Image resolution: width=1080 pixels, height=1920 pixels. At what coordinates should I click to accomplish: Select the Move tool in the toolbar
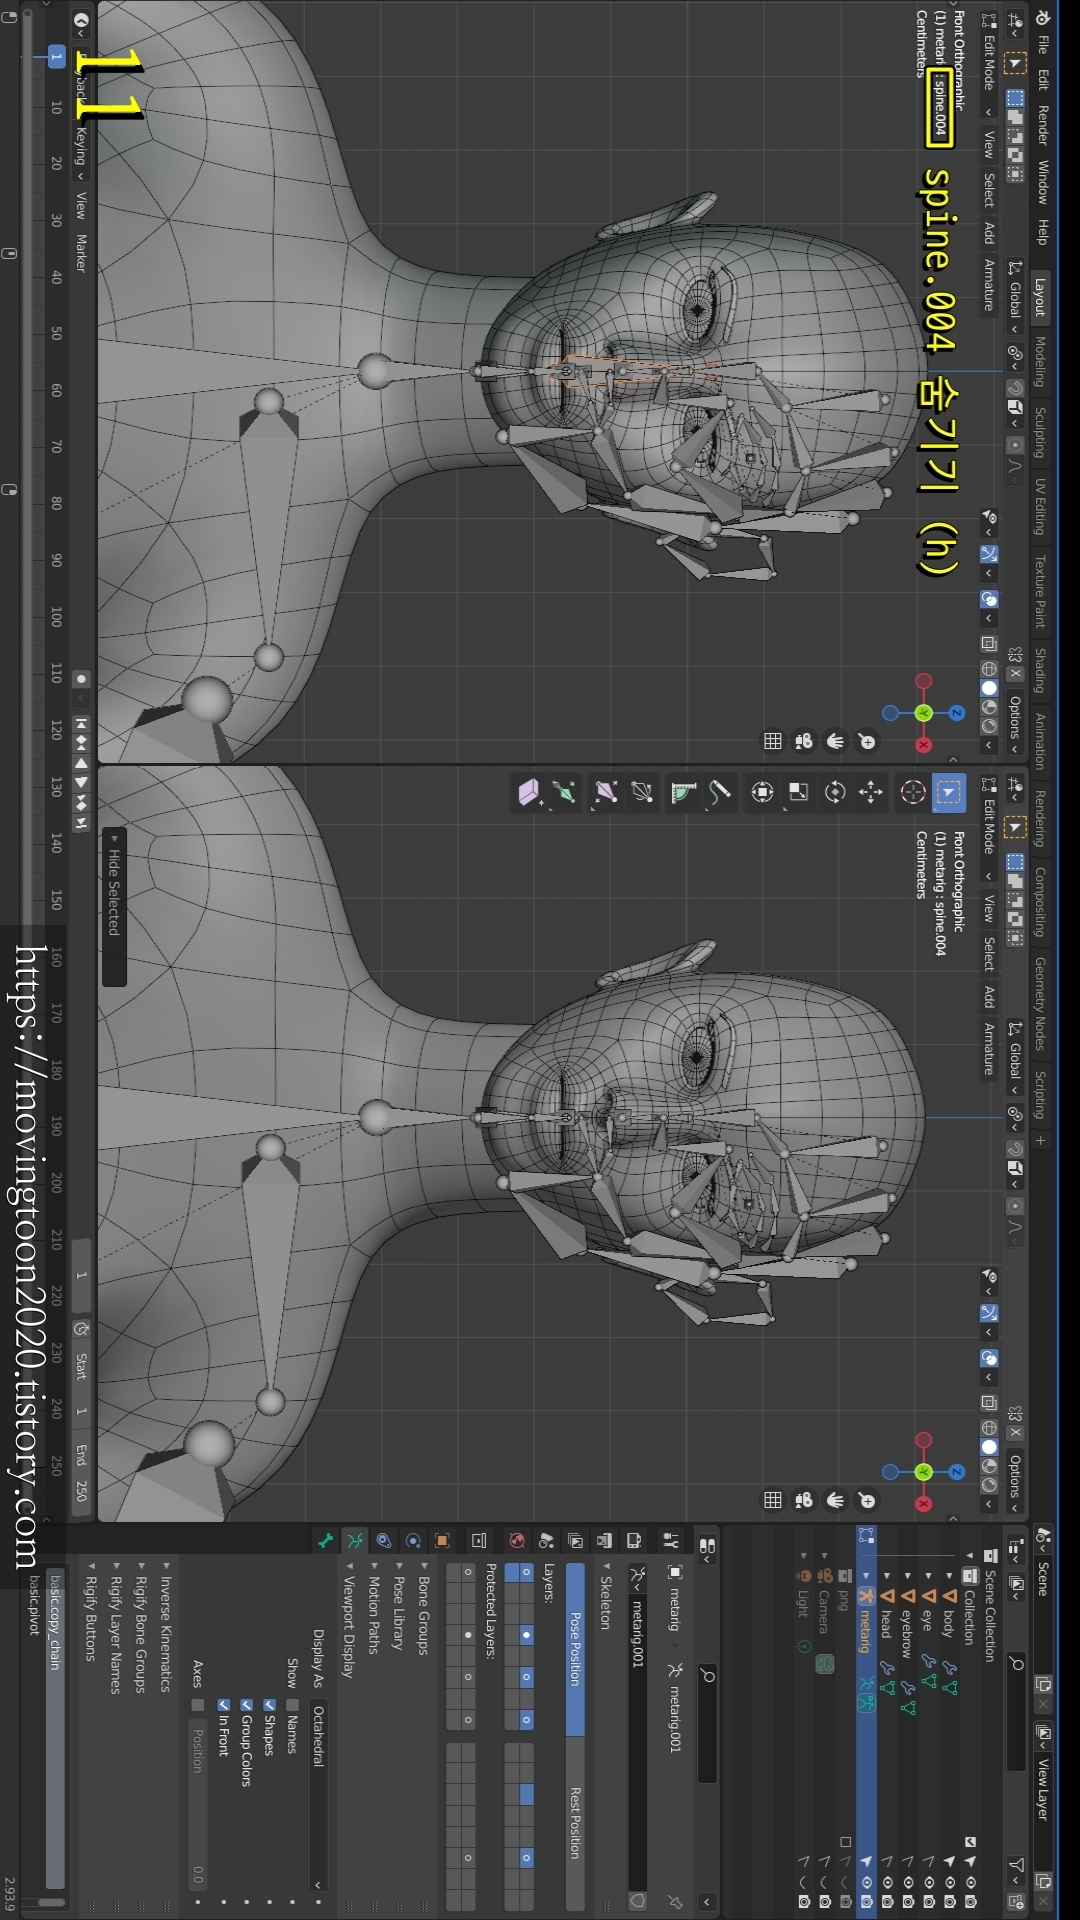point(870,793)
